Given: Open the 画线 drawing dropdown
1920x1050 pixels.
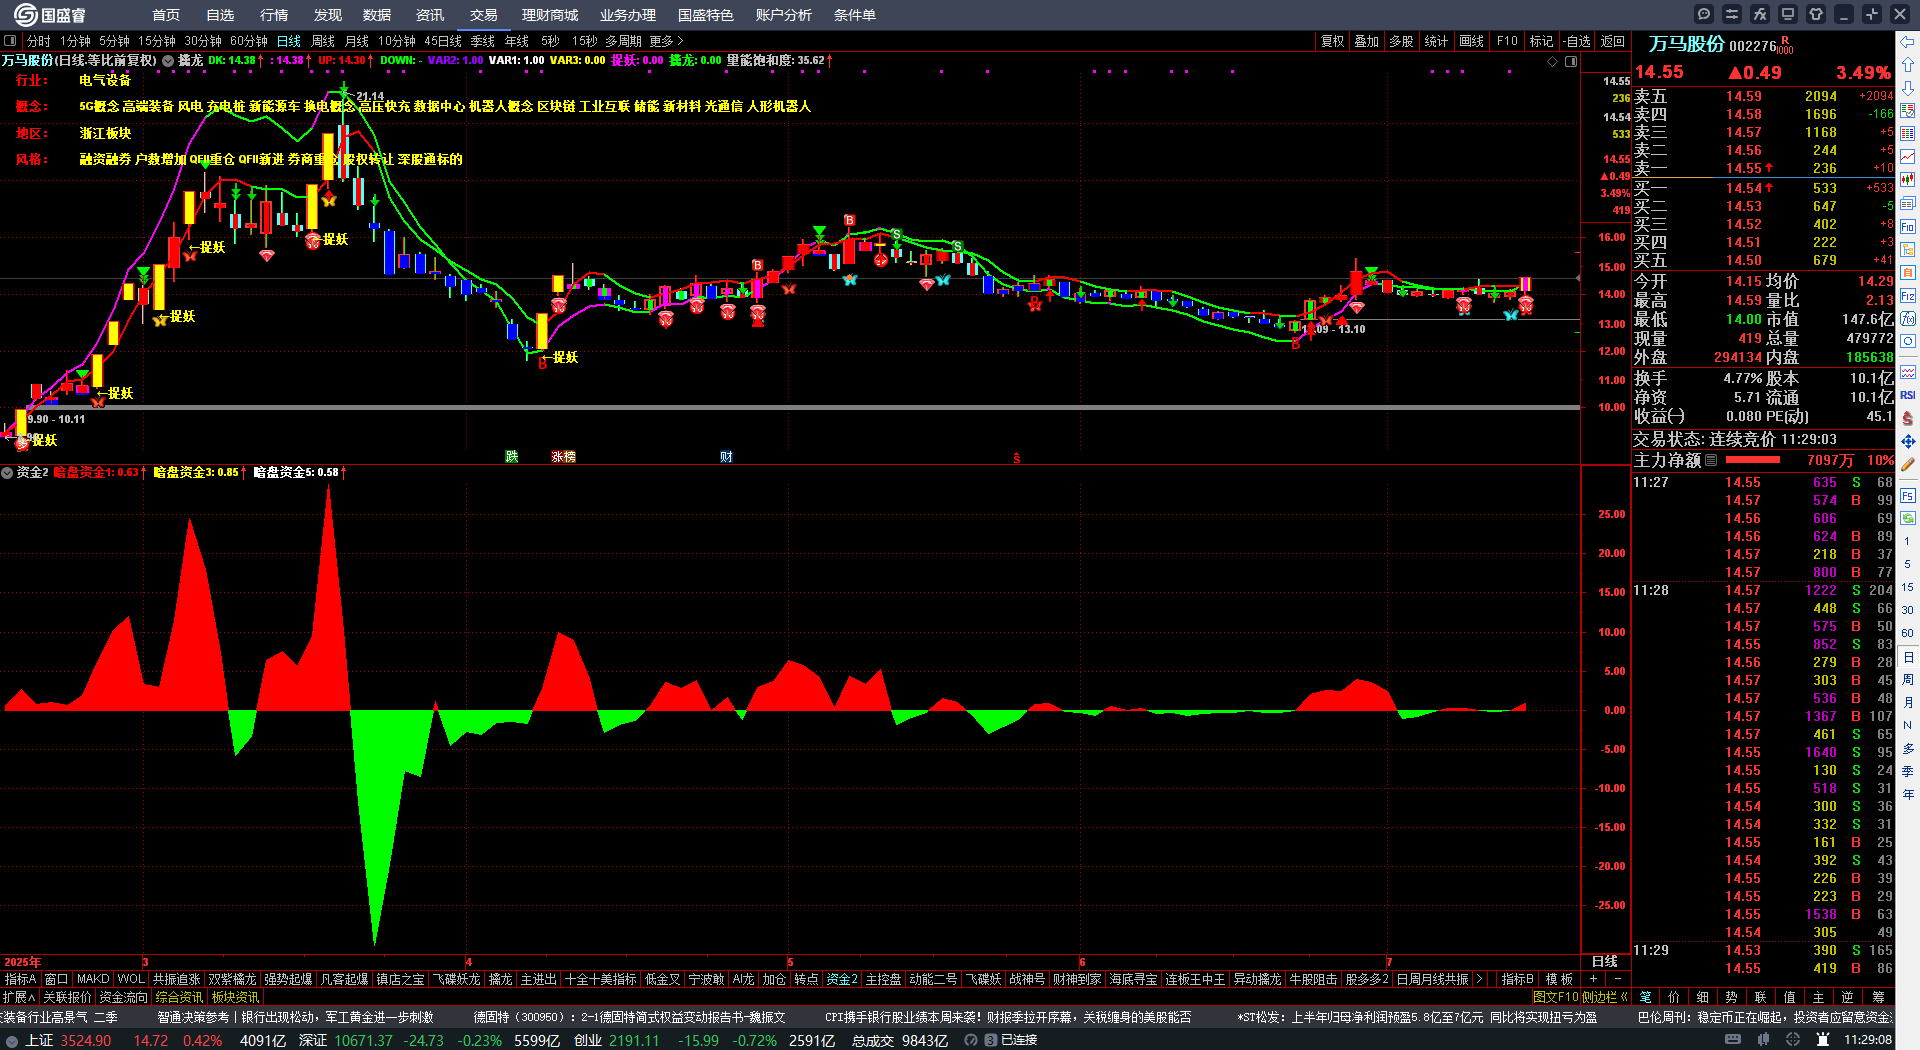Looking at the screenshot, I should [1472, 41].
